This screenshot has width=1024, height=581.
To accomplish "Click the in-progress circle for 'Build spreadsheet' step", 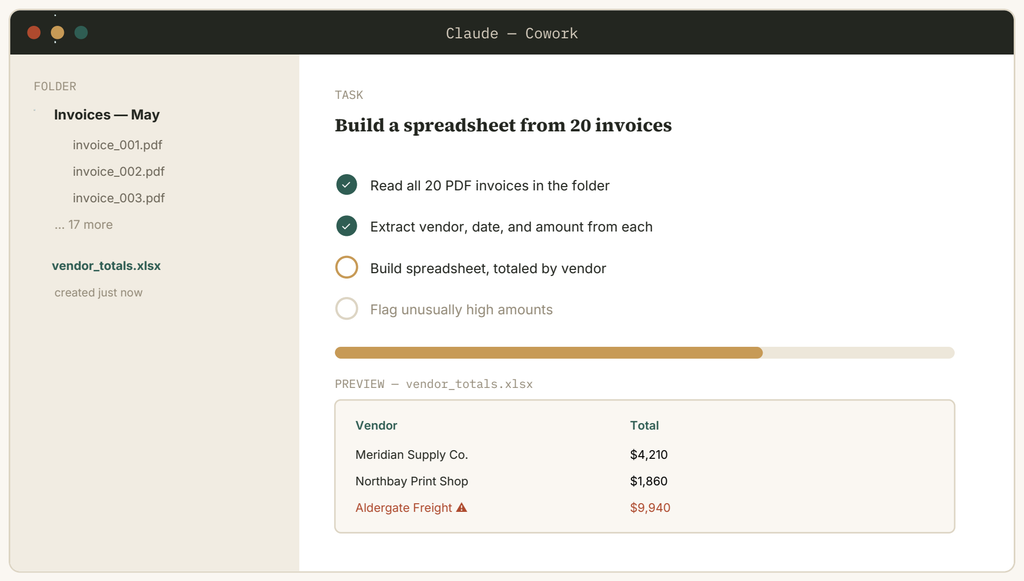I will coord(347,267).
